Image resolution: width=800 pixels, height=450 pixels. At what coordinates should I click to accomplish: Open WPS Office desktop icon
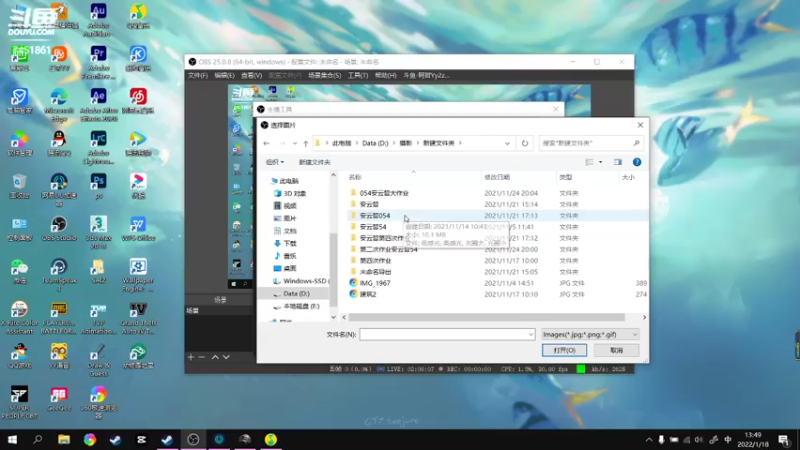click(138, 228)
